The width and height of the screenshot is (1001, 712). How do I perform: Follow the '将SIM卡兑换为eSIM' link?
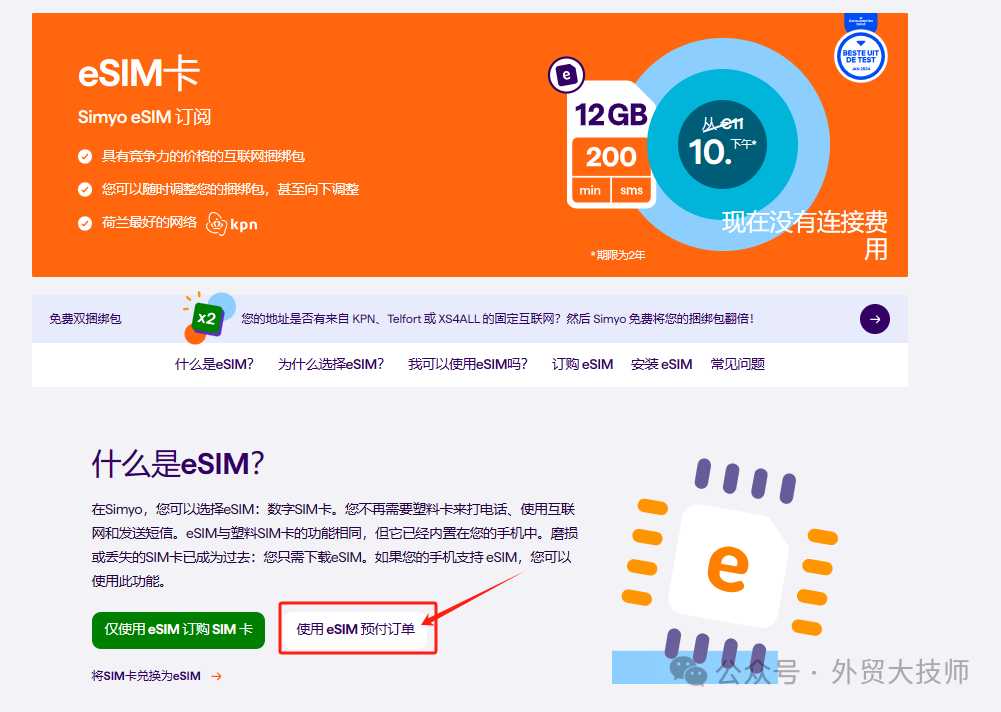click(146, 676)
